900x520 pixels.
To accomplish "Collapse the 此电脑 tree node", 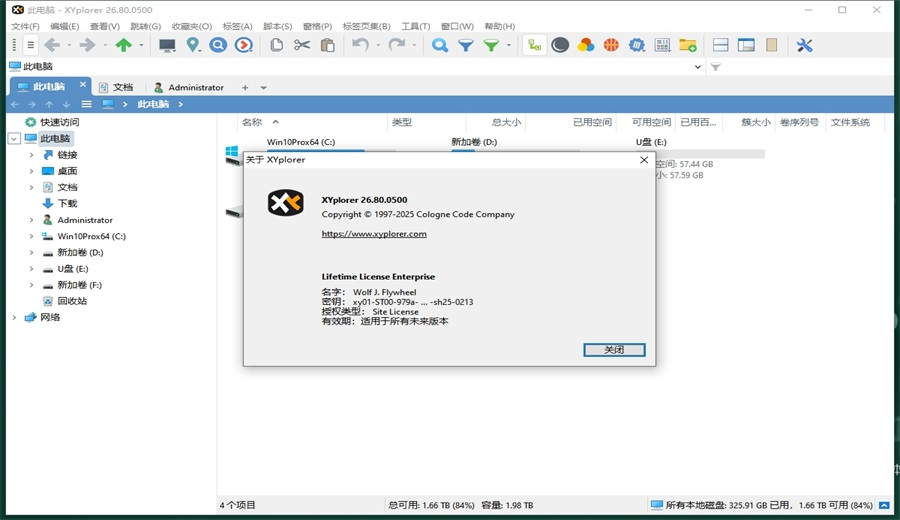I will tap(14, 138).
